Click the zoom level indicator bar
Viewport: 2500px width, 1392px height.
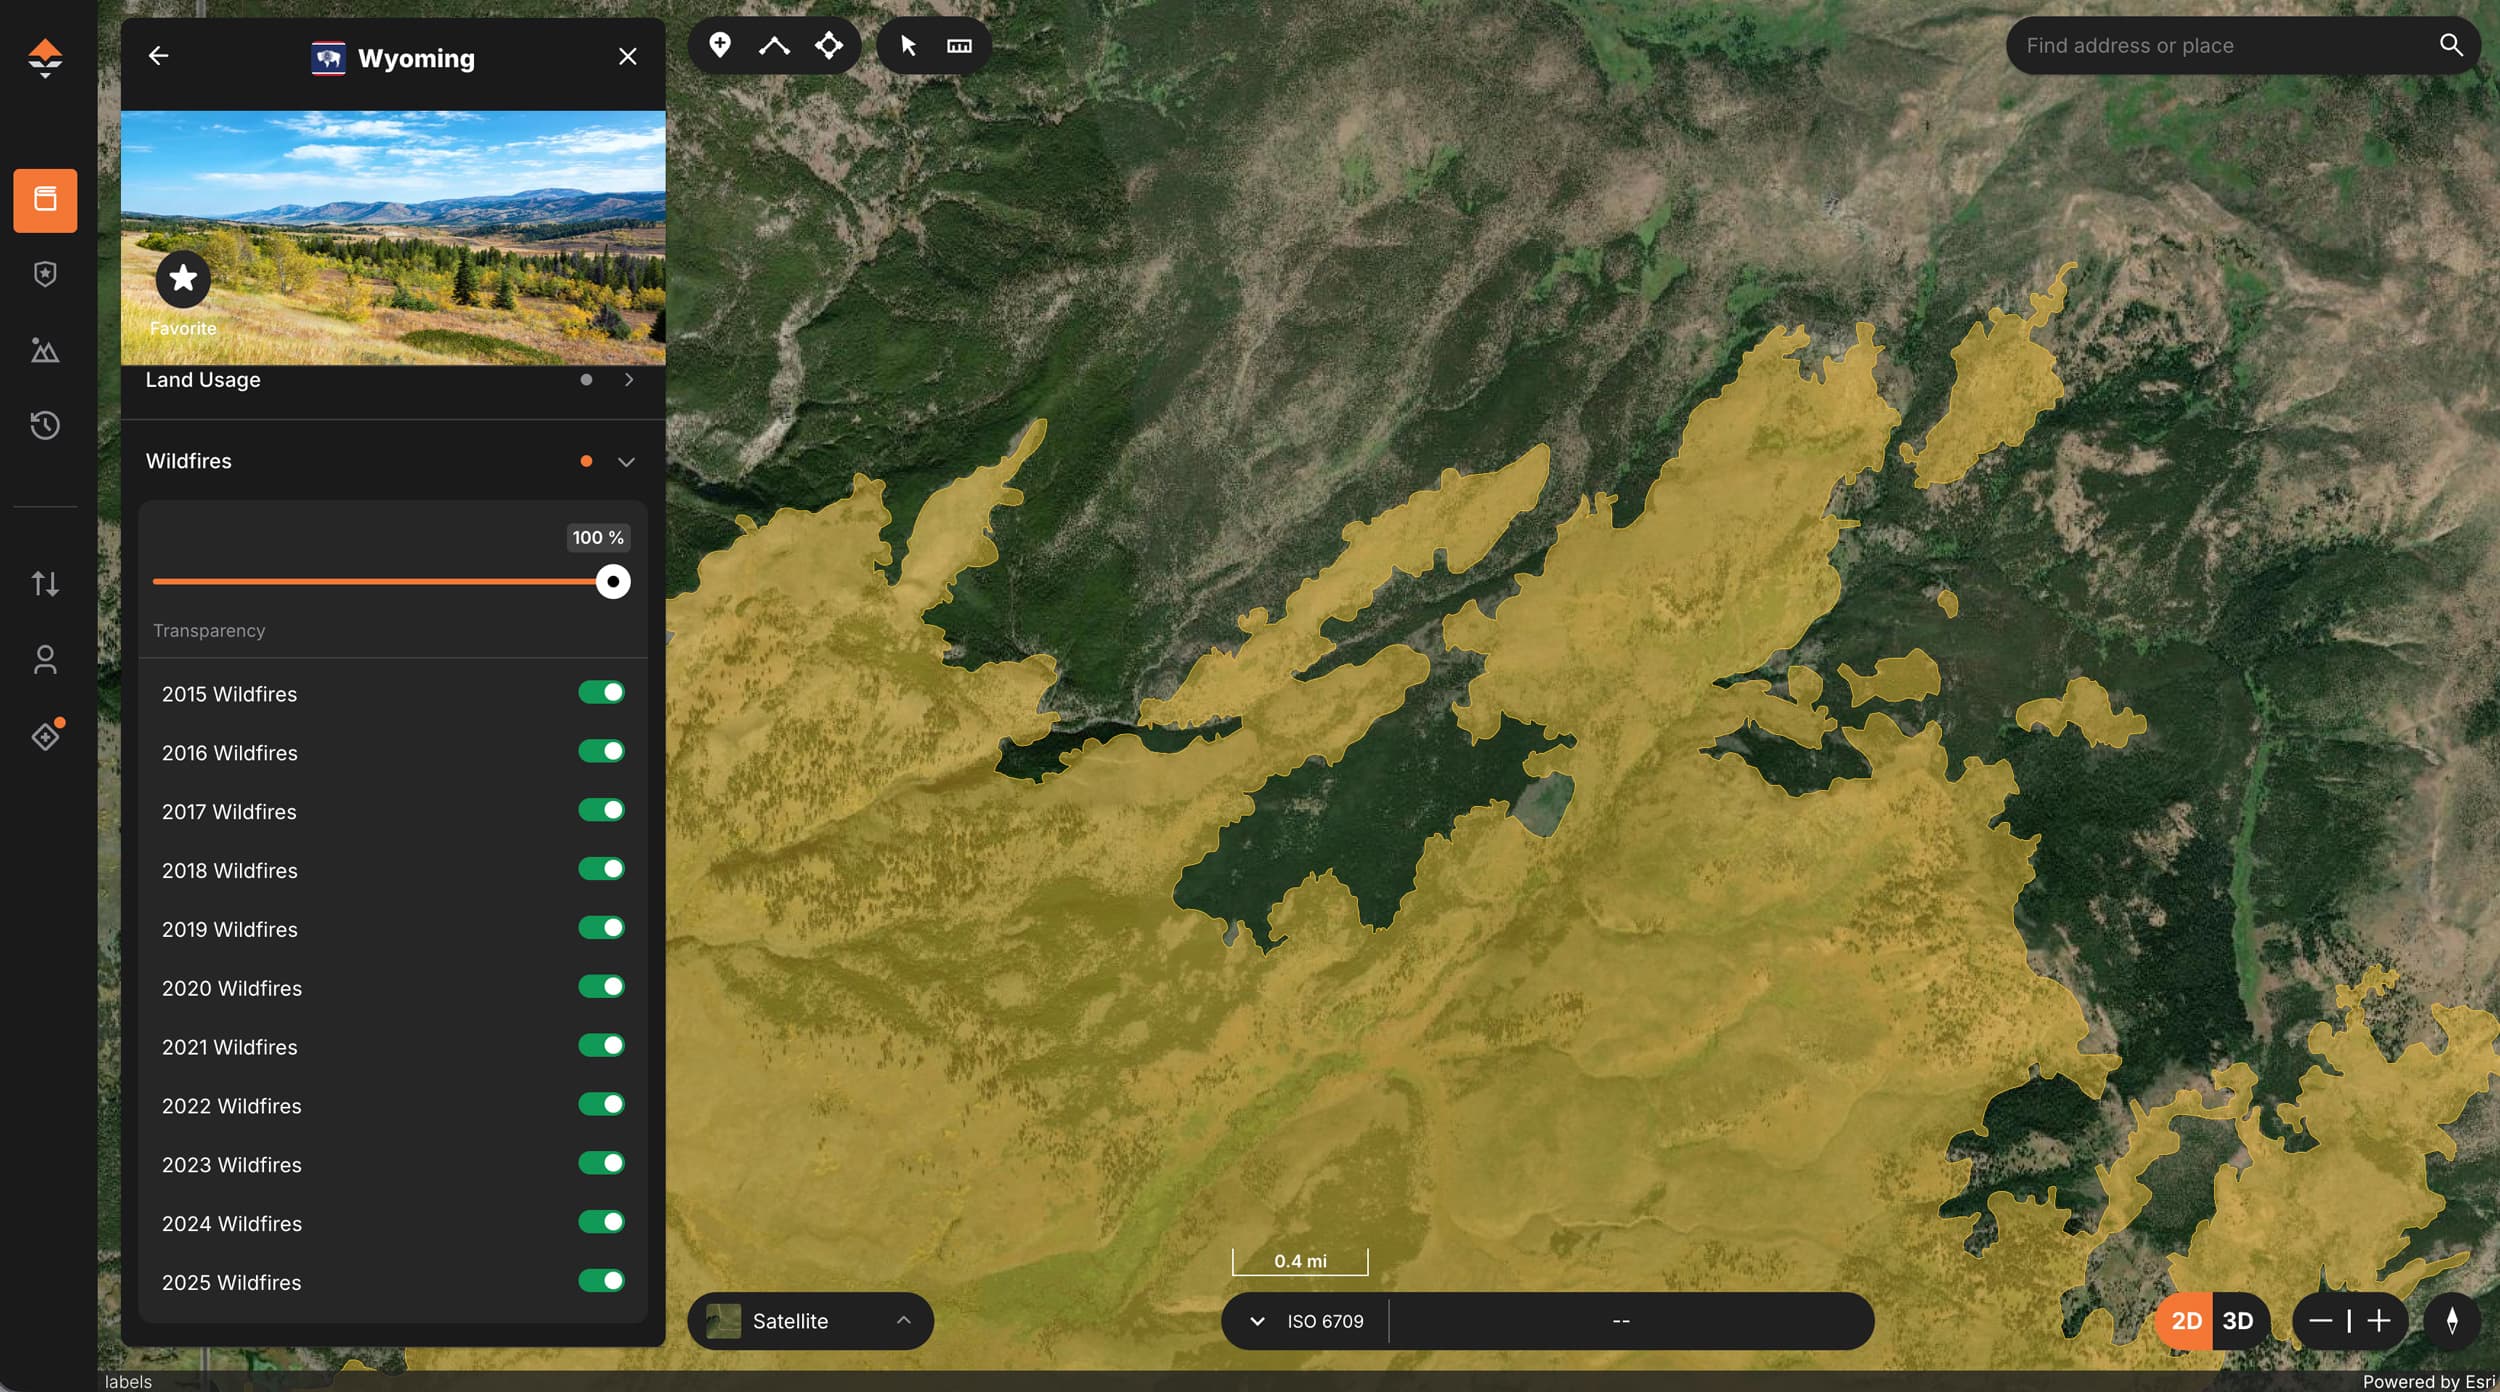click(2349, 1321)
